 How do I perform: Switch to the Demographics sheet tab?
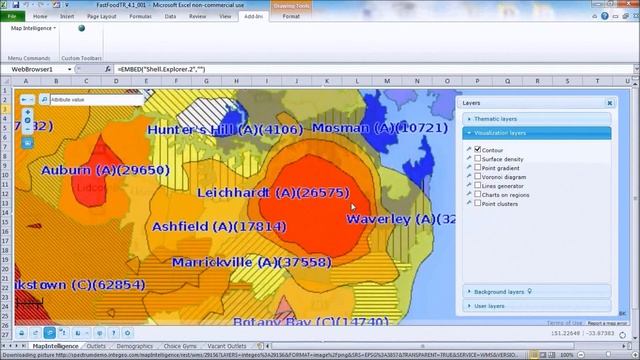point(134,346)
